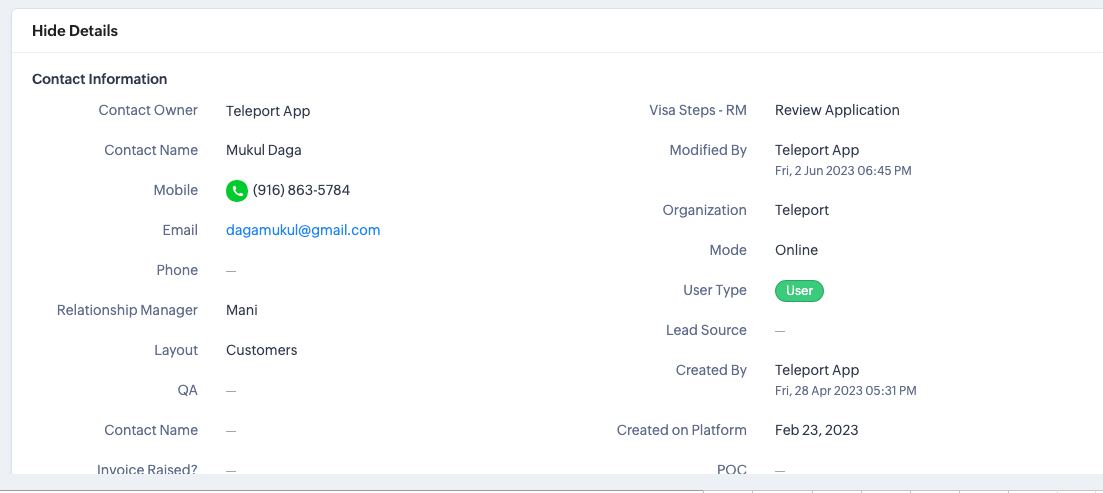1103x493 pixels.
Task: Select the Review Application visa step value
Action: point(837,110)
